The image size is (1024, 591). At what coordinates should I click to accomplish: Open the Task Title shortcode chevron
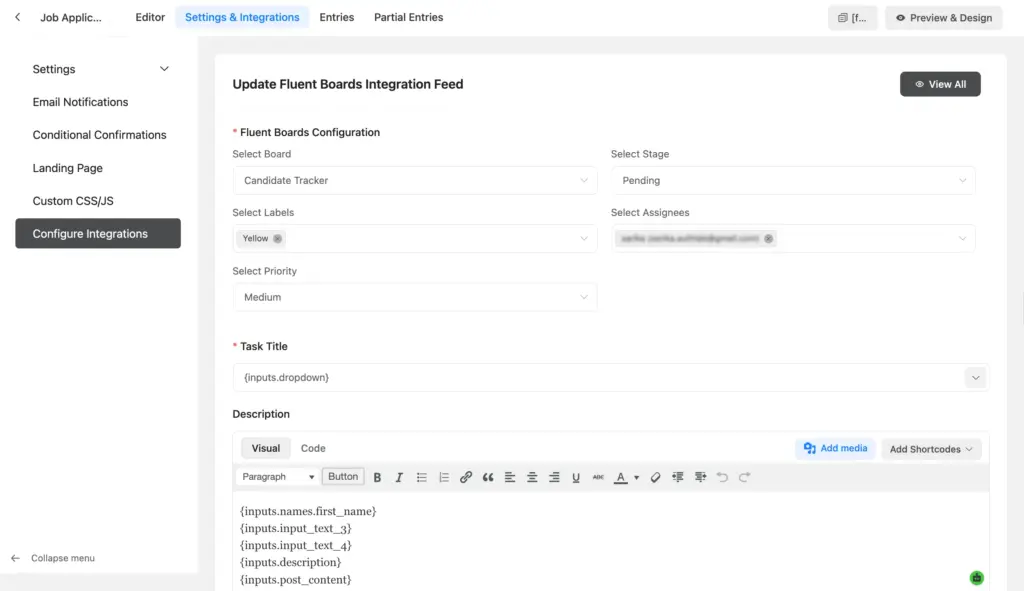point(976,377)
